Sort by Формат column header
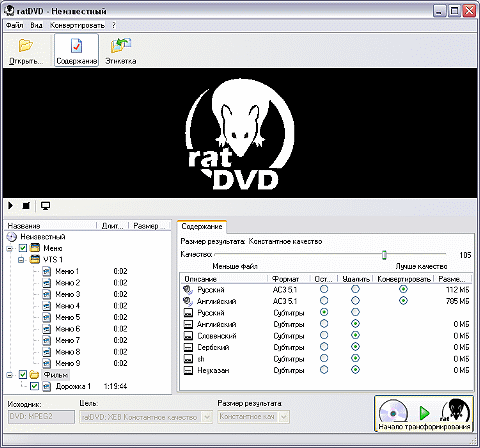The width and height of the screenshot is (480, 448). [289, 279]
